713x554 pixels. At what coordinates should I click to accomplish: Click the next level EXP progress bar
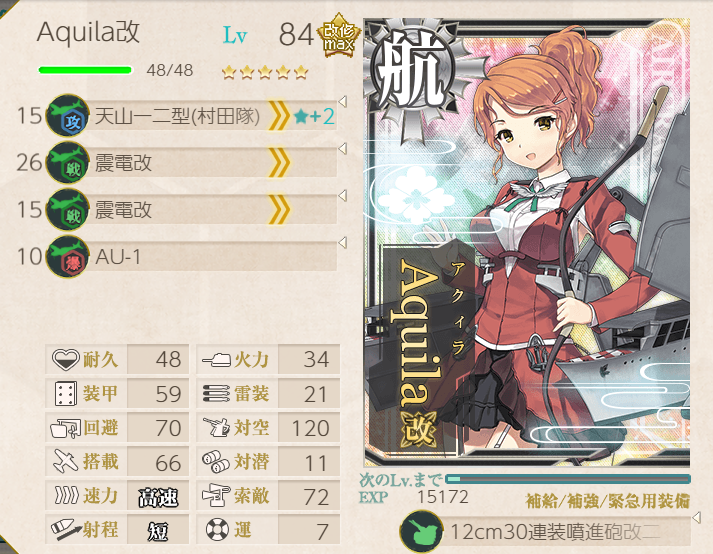(x=568, y=478)
